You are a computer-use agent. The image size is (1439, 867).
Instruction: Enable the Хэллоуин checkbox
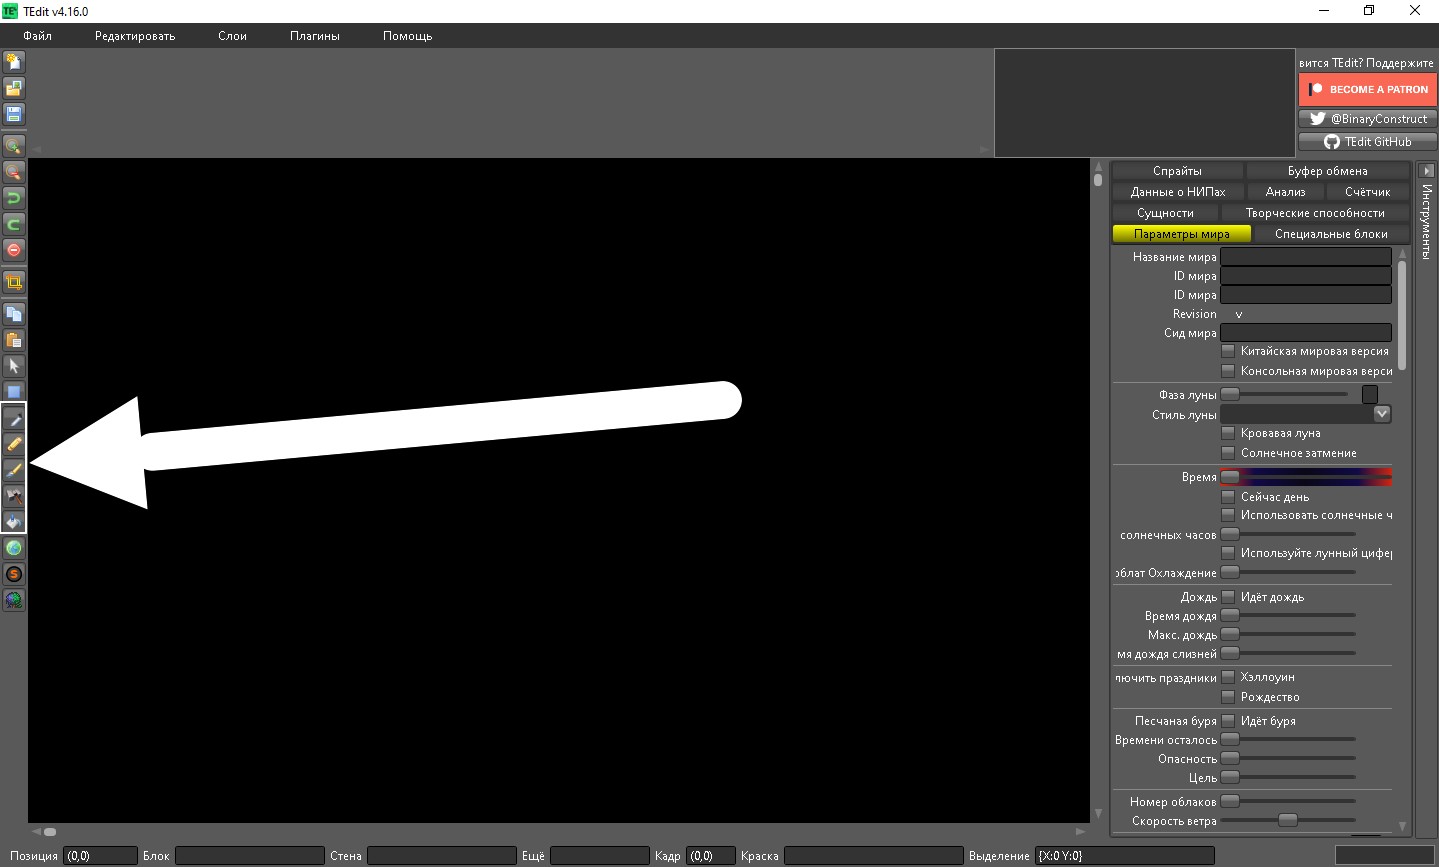pos(1228,677)
